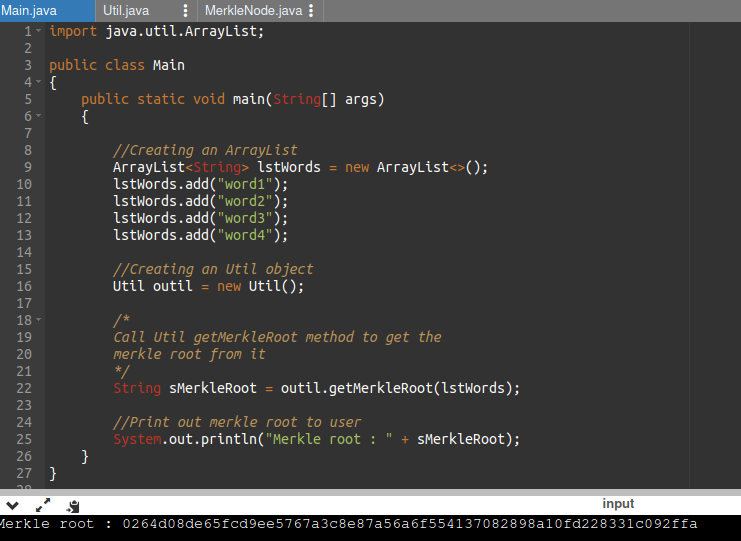Switch to the Main.java tab

[30, 11]
